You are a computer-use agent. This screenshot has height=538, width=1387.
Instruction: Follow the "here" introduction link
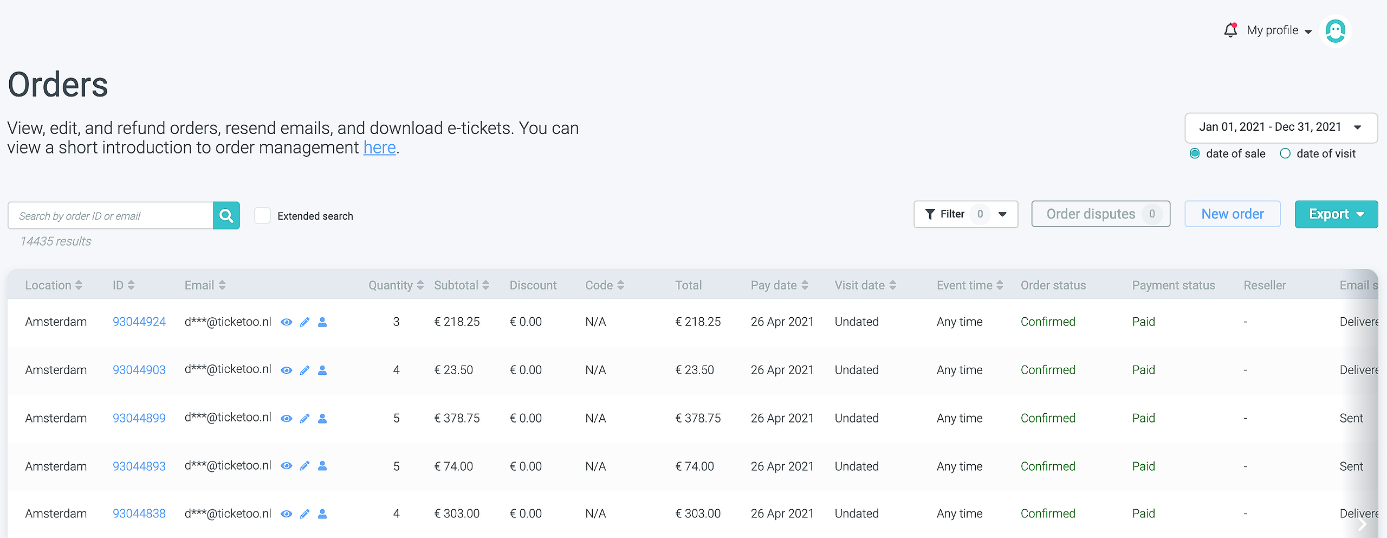pos(379,148)
